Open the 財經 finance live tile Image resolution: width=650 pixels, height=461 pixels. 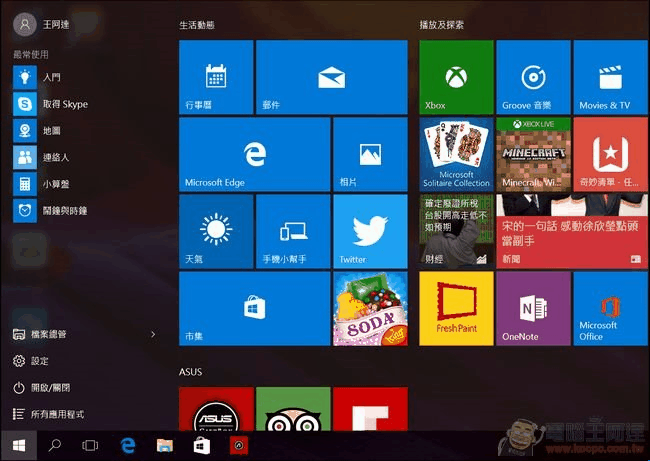[456, 231]
